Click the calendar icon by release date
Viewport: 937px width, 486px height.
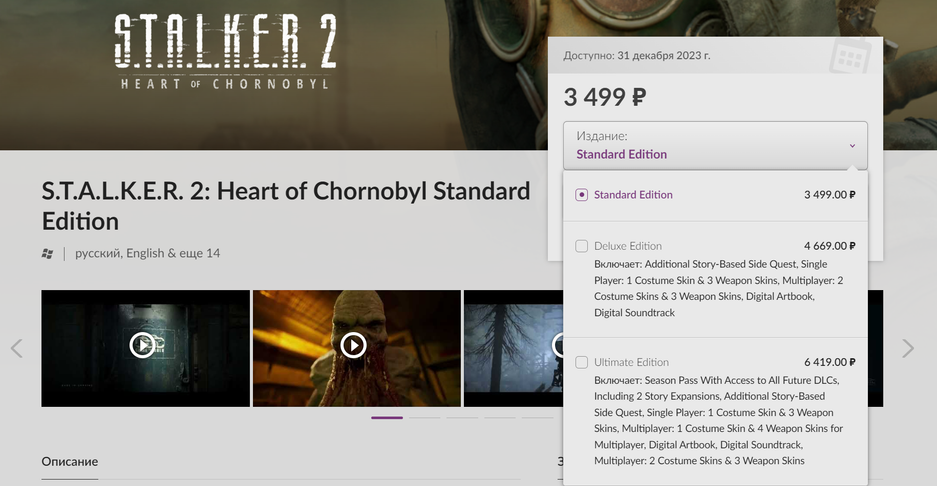click(x=849, y=58)
